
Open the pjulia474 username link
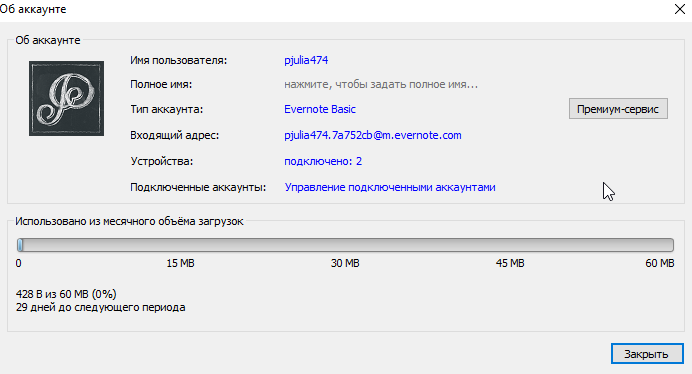click(306, 60)
